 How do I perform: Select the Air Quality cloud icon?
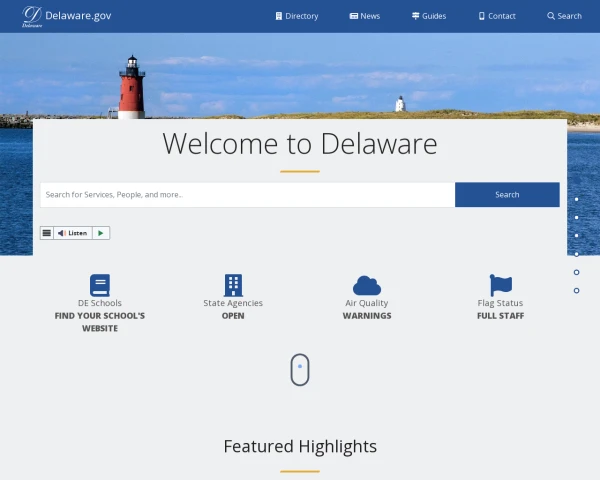coord(367,285)
